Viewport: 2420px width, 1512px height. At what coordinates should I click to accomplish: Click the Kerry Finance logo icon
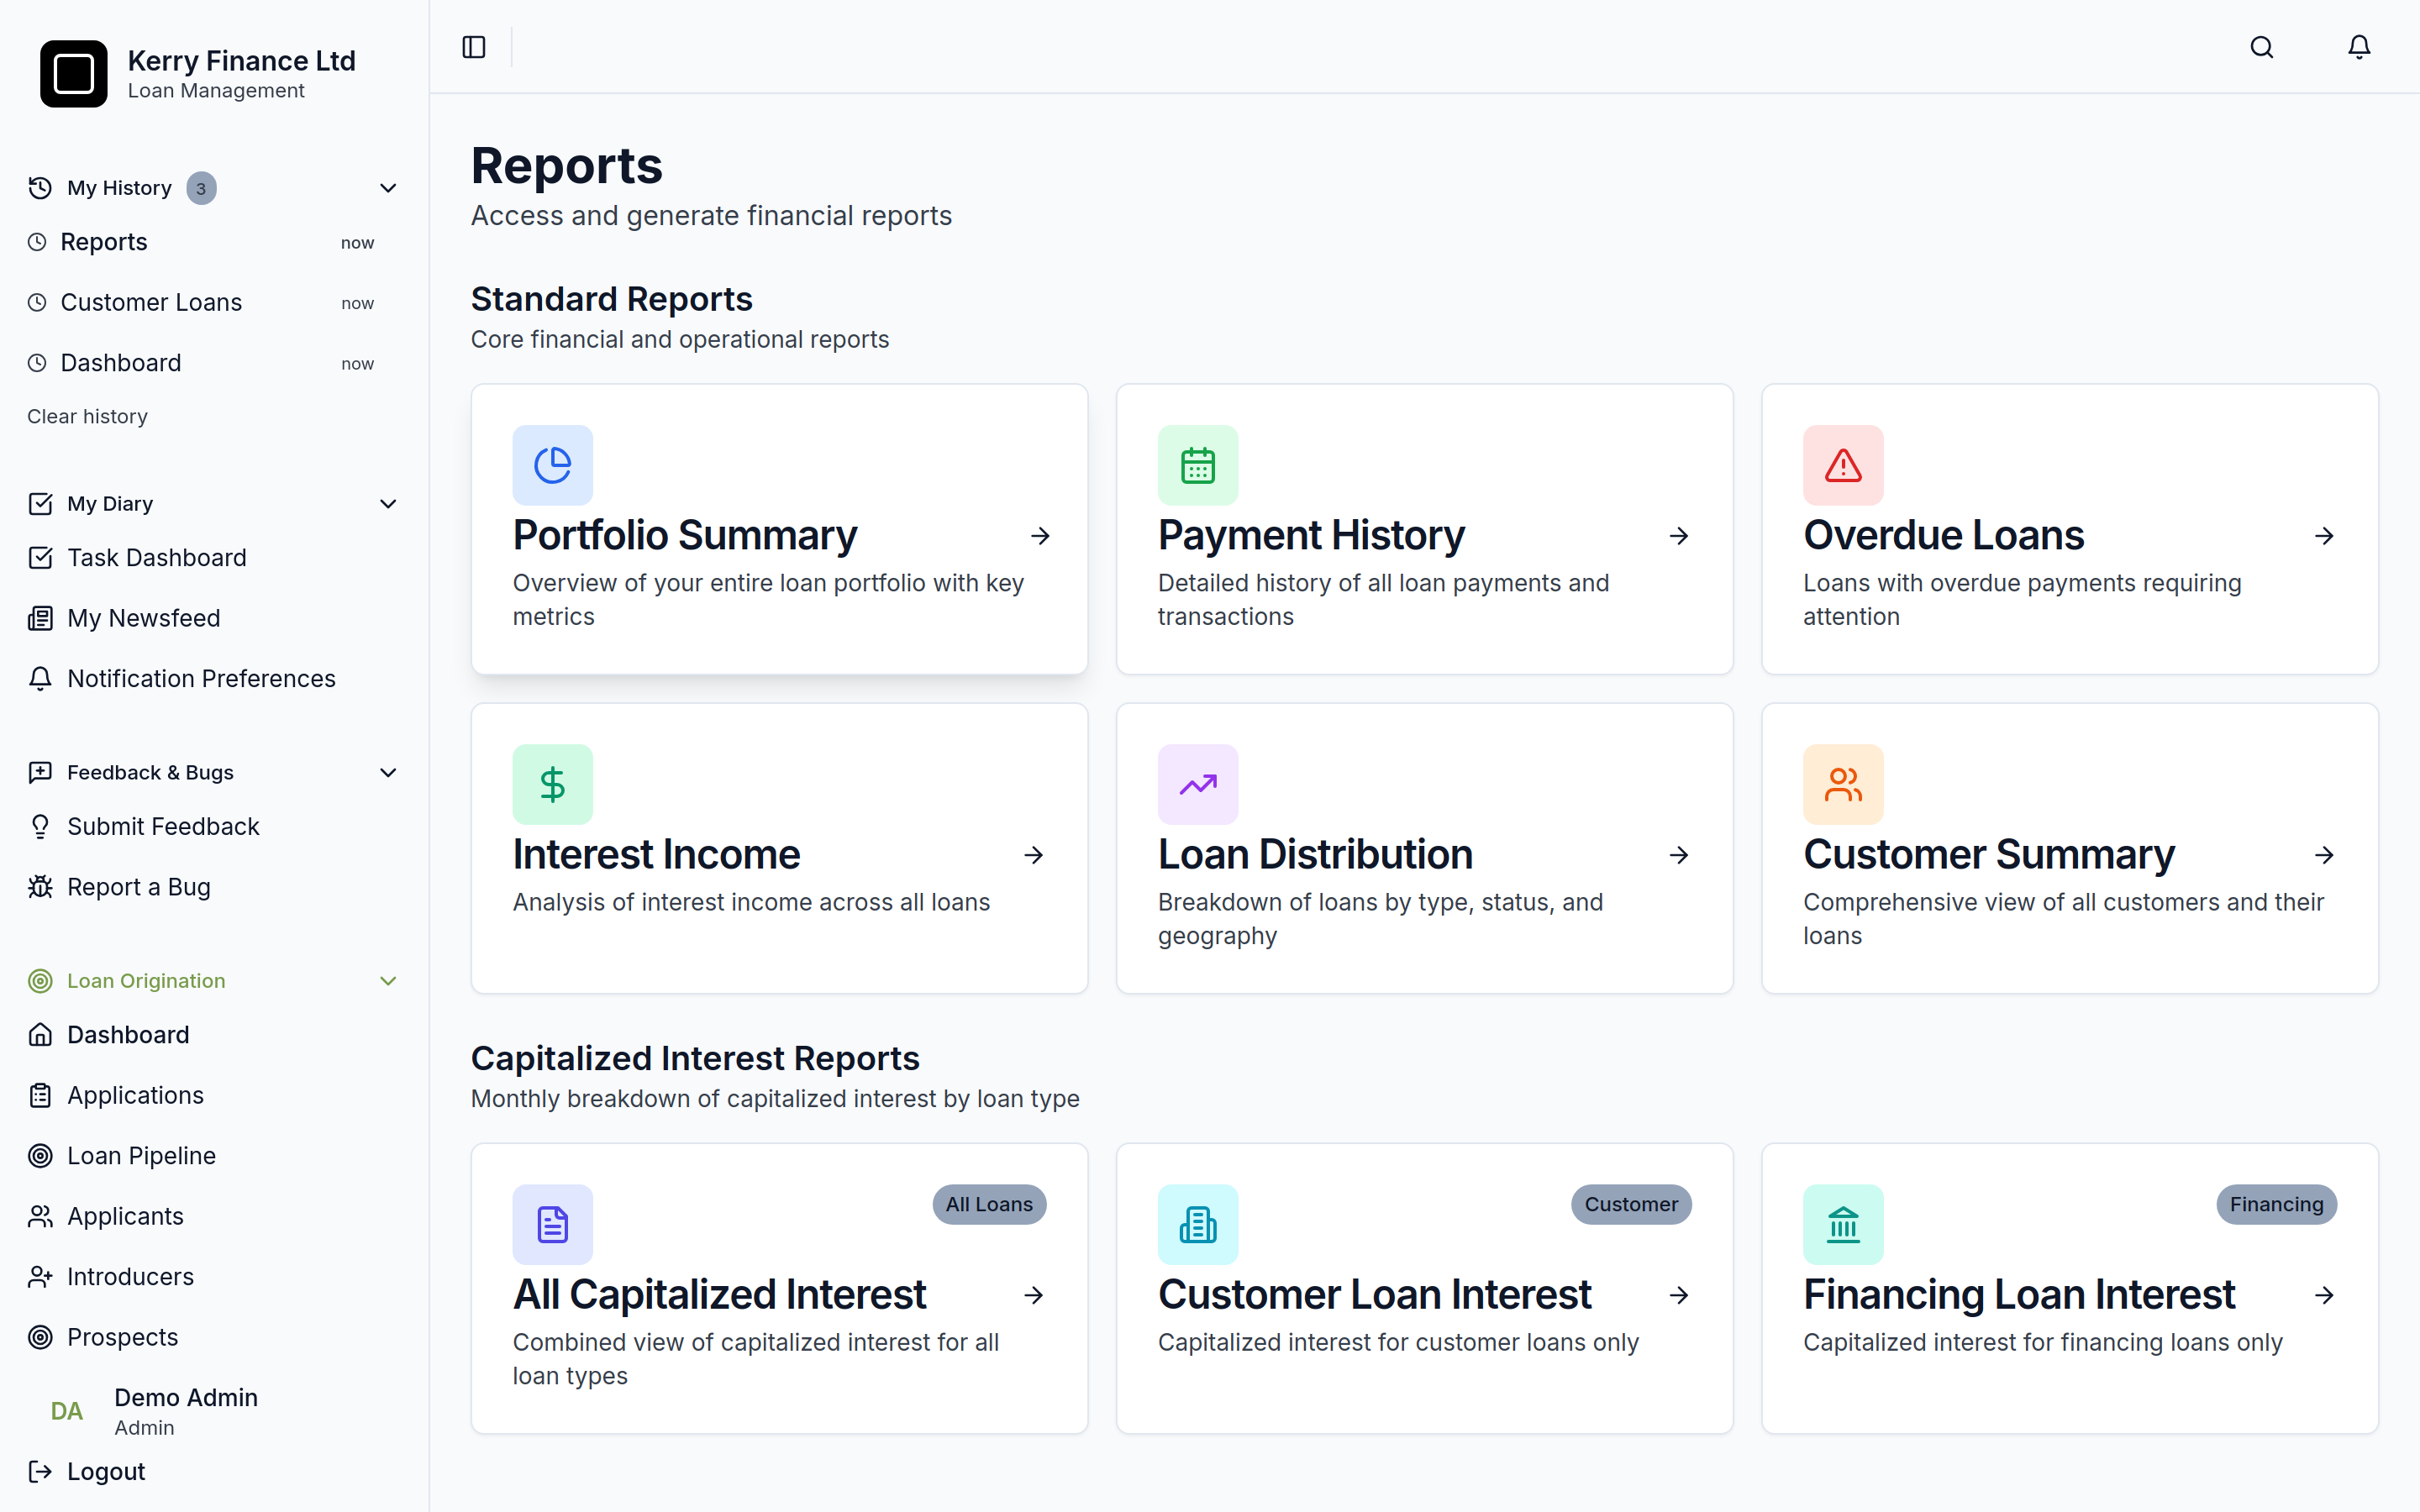click(x=74, y=74)
